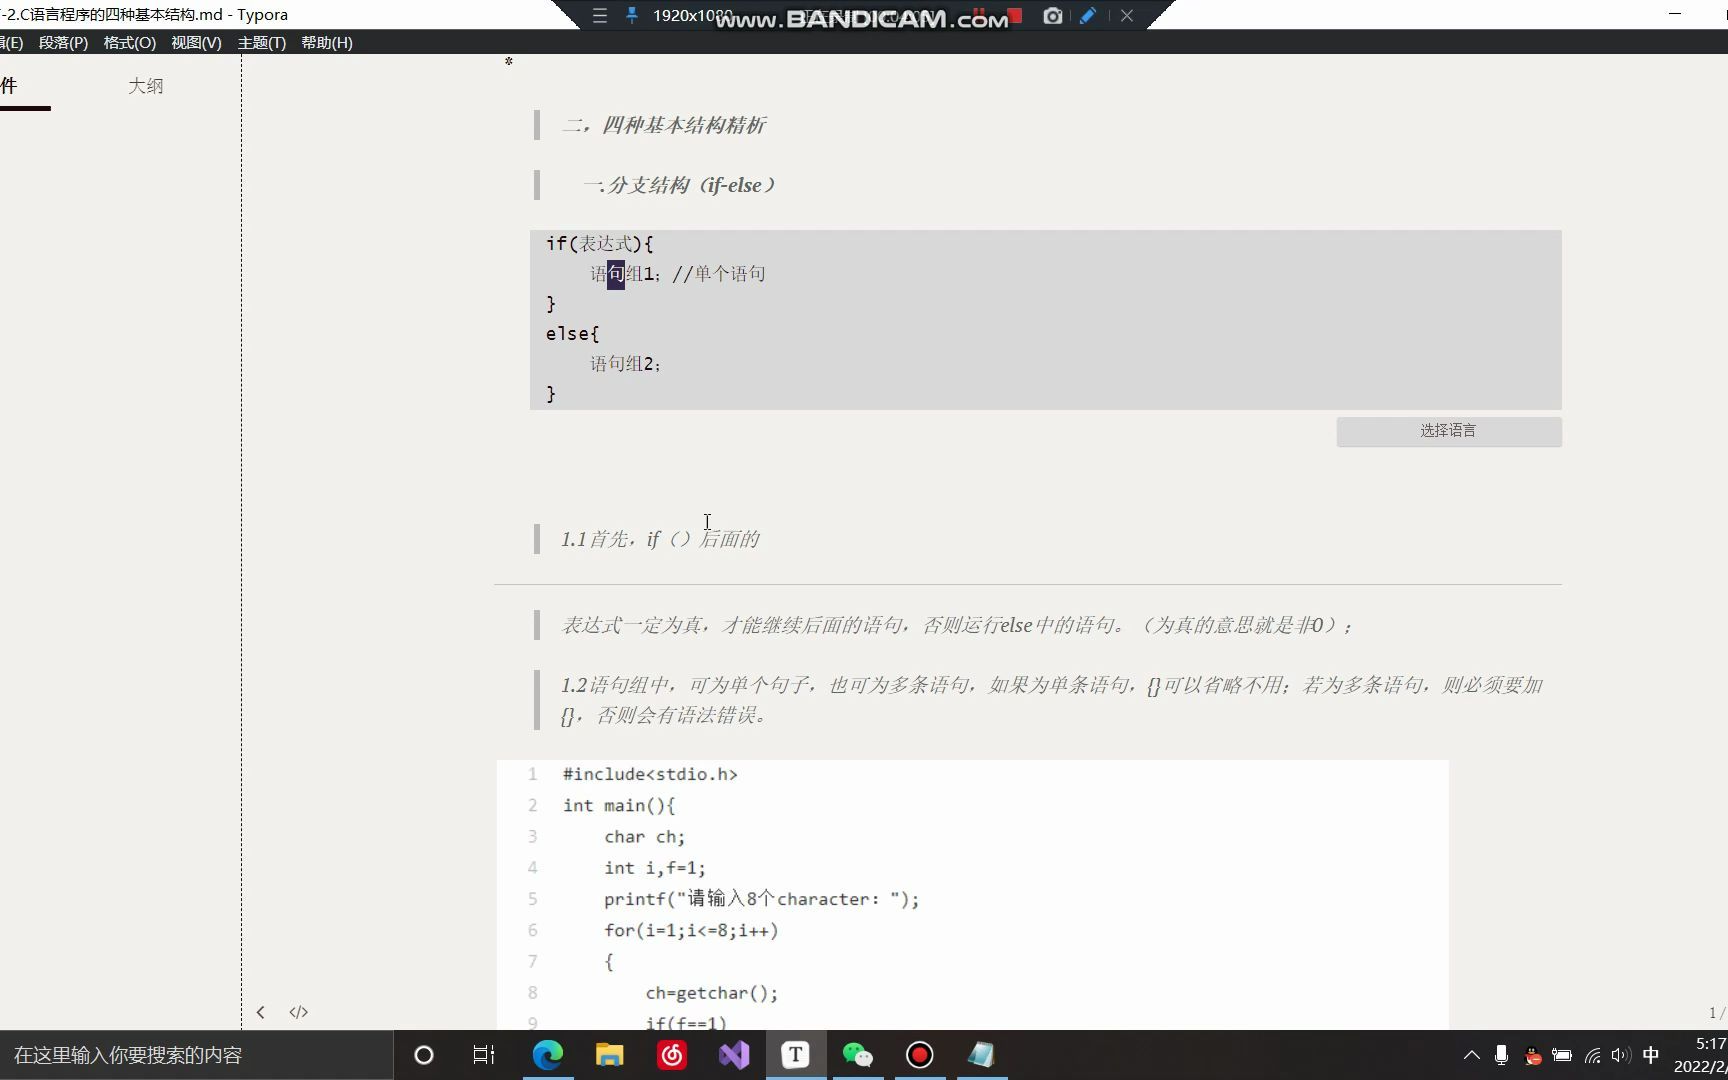
Task: Click the Windows search box
Action: 196,1055
